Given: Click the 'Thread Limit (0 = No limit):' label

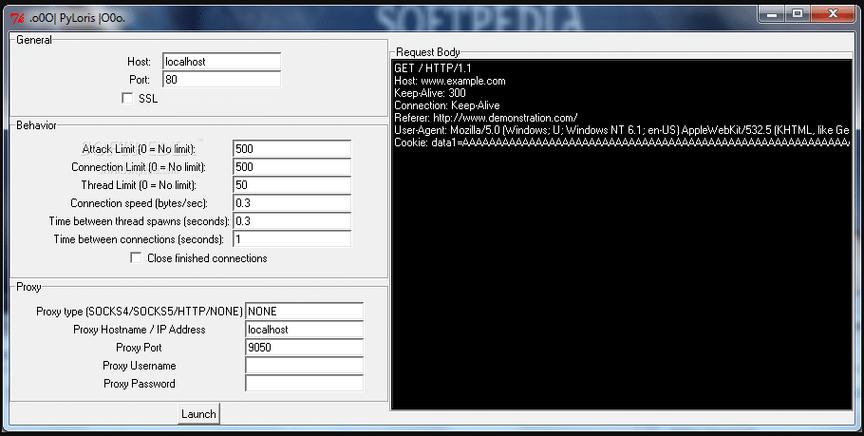Looking at the screenshot, I should coord(139,185).
